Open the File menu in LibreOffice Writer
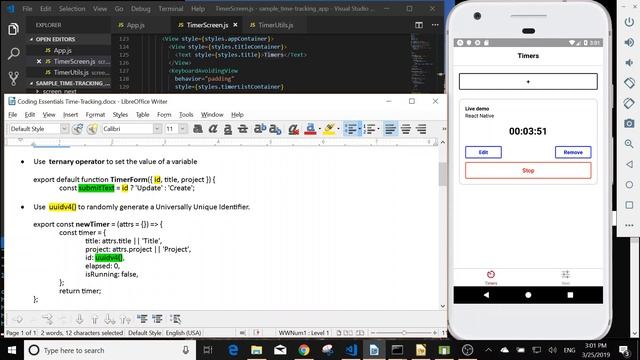Screen dimensions: 640x360 point(13,115)
